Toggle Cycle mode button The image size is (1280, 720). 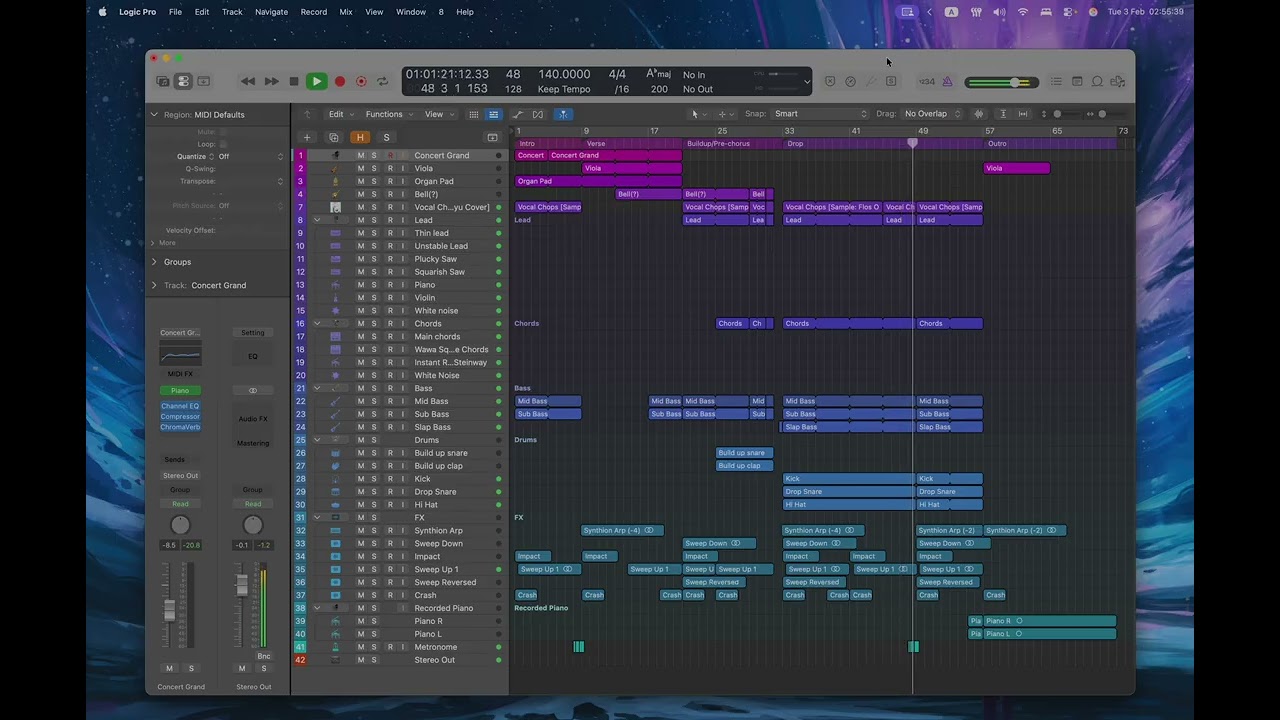[x=382, y=81]
